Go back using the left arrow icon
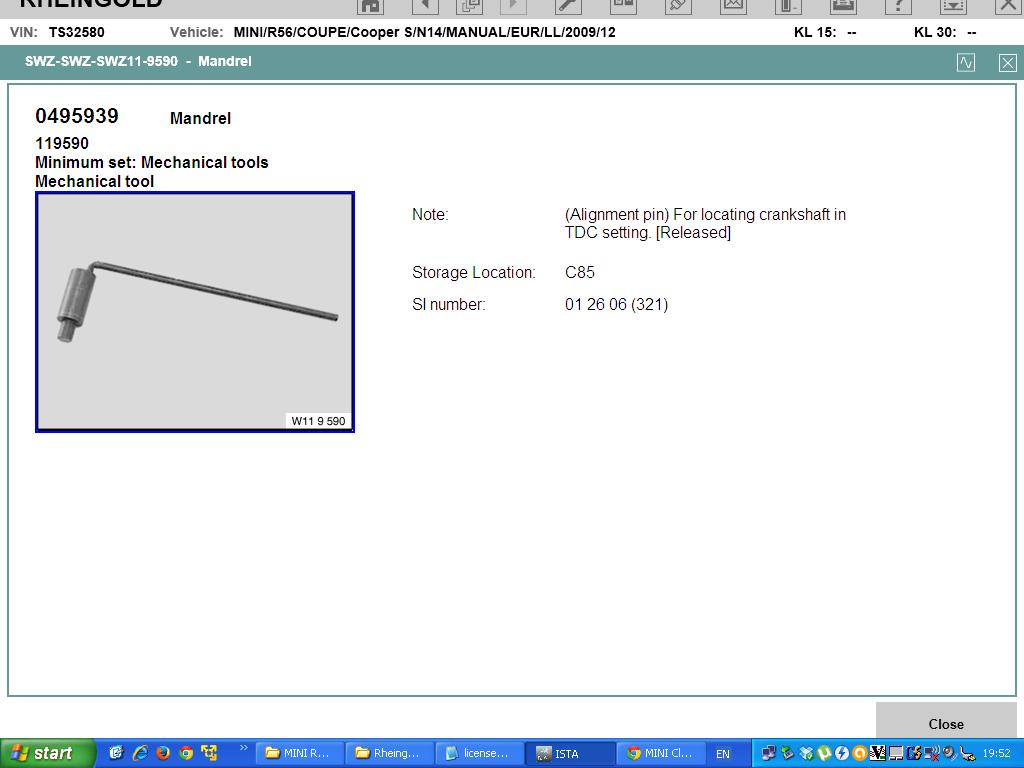Screen dimensions: 1024x768 425,7
